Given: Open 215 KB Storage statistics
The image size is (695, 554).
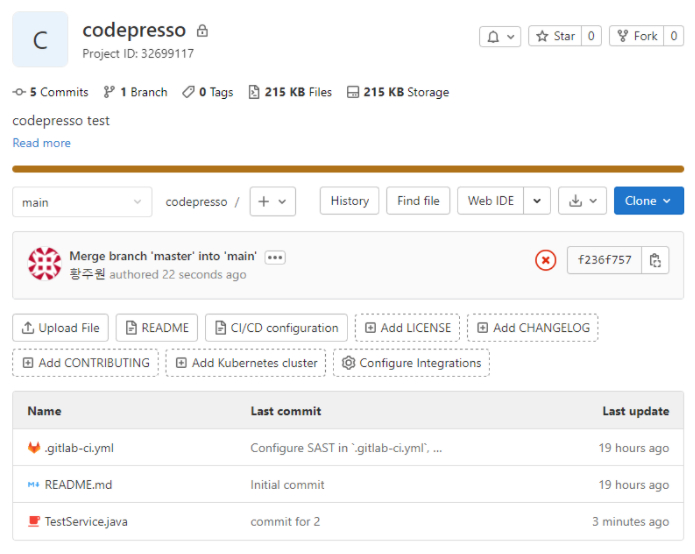Looking at the screenshot, I should (x=398, y=92).
